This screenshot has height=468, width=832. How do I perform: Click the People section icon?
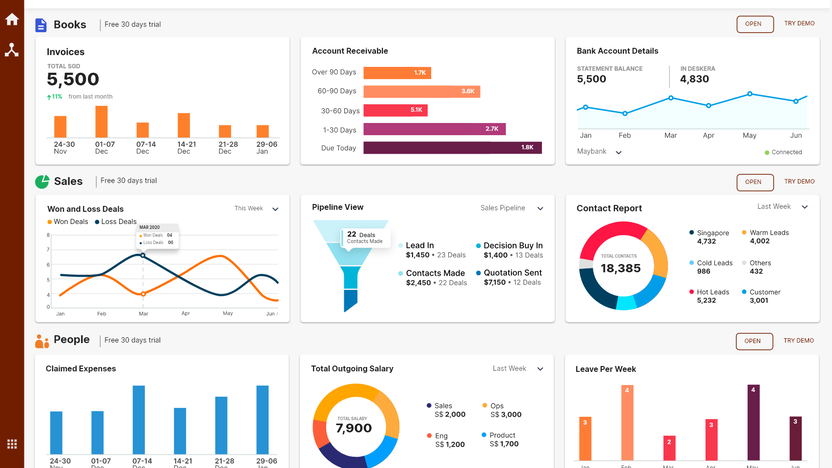(x=42, y=341)
